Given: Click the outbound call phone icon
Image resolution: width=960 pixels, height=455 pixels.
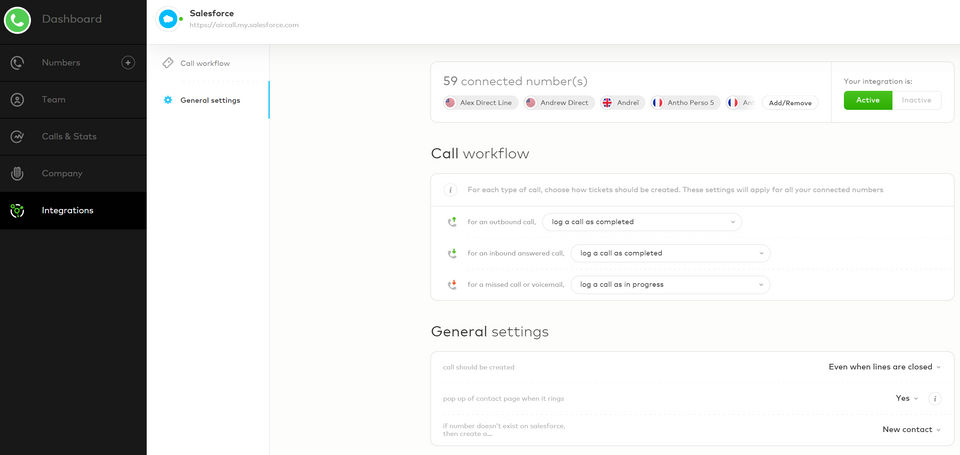Looking at the screenshot, I should (452, 222).
